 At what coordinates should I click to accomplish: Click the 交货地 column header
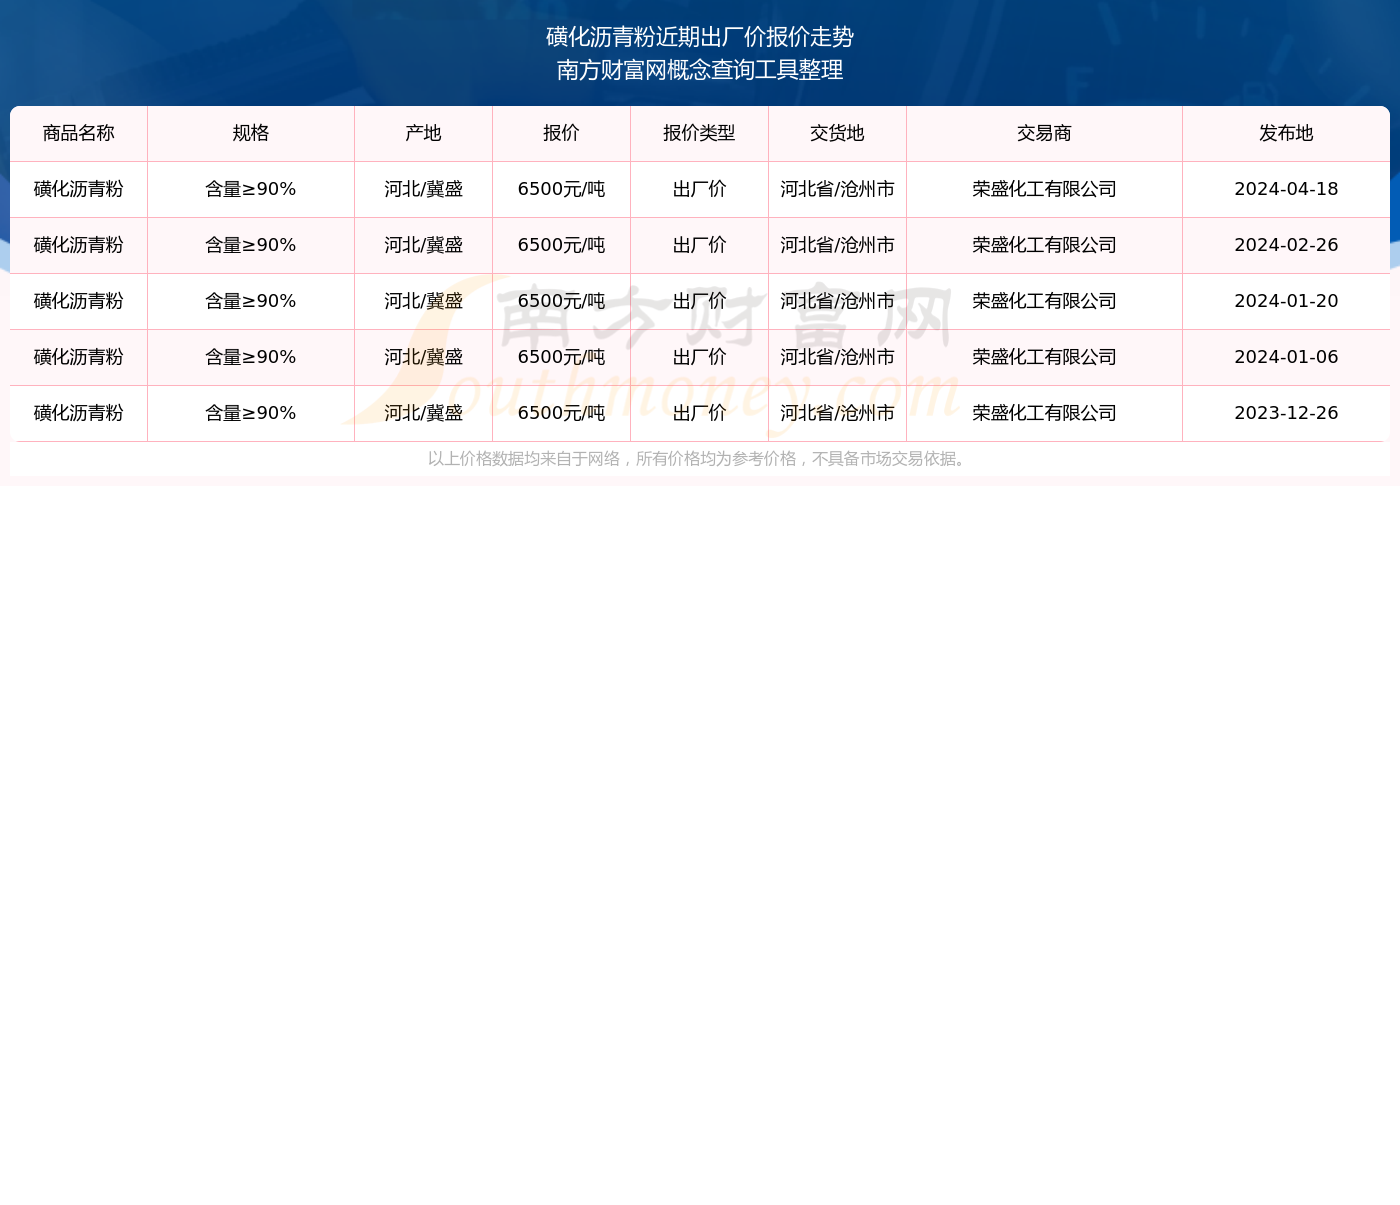click(837, 133)
